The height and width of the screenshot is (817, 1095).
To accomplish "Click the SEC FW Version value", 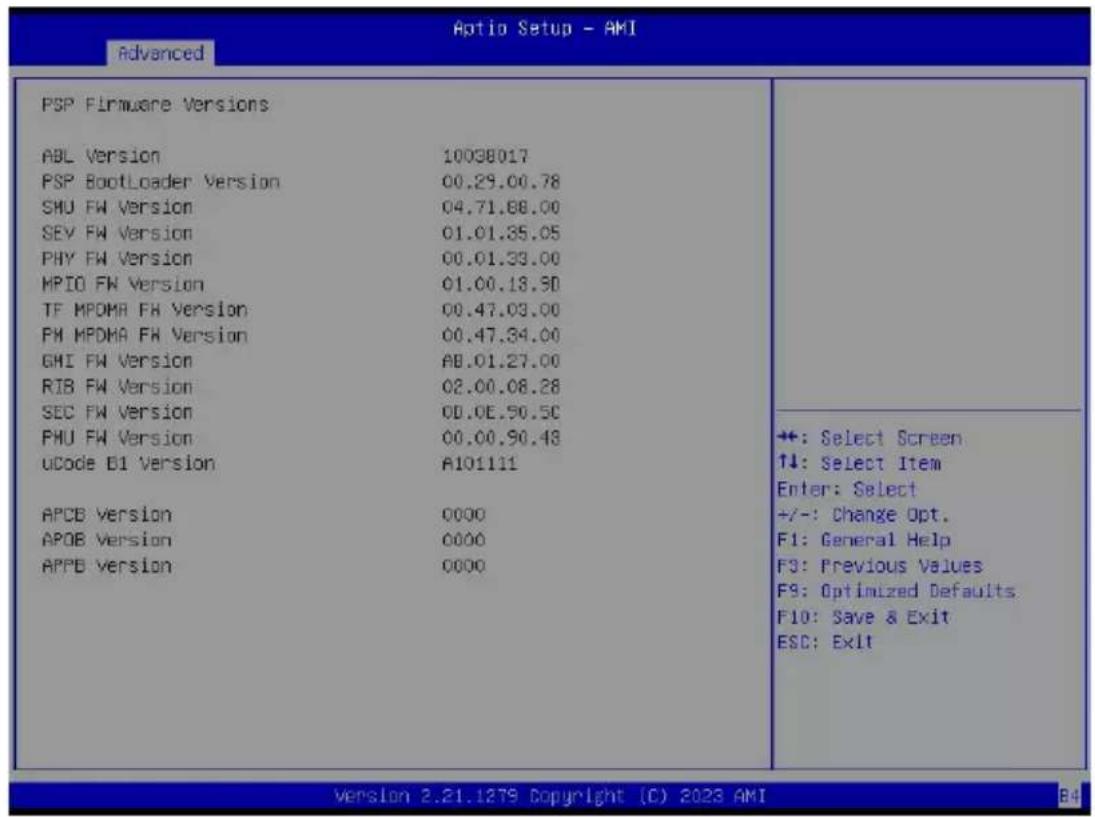I will [501, 412].
